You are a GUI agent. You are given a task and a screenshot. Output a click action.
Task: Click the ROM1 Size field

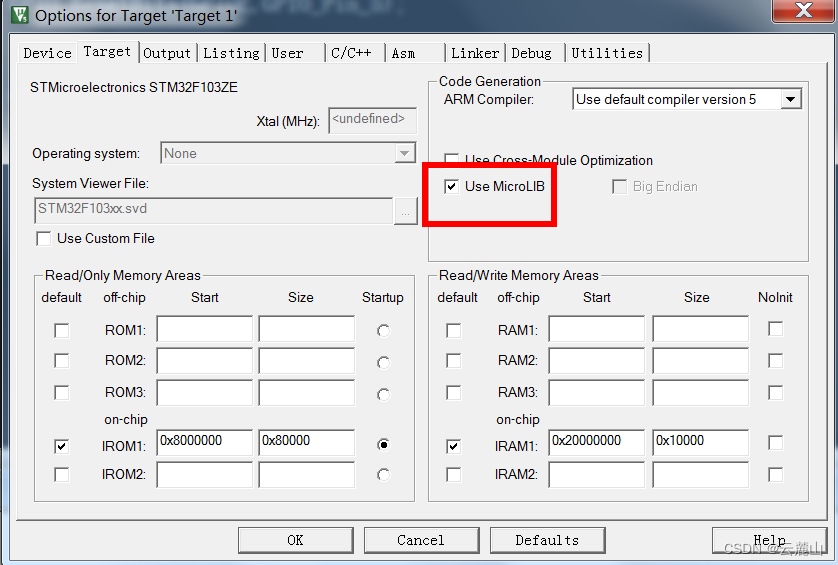pyautogui.click(x=307, y=329)
